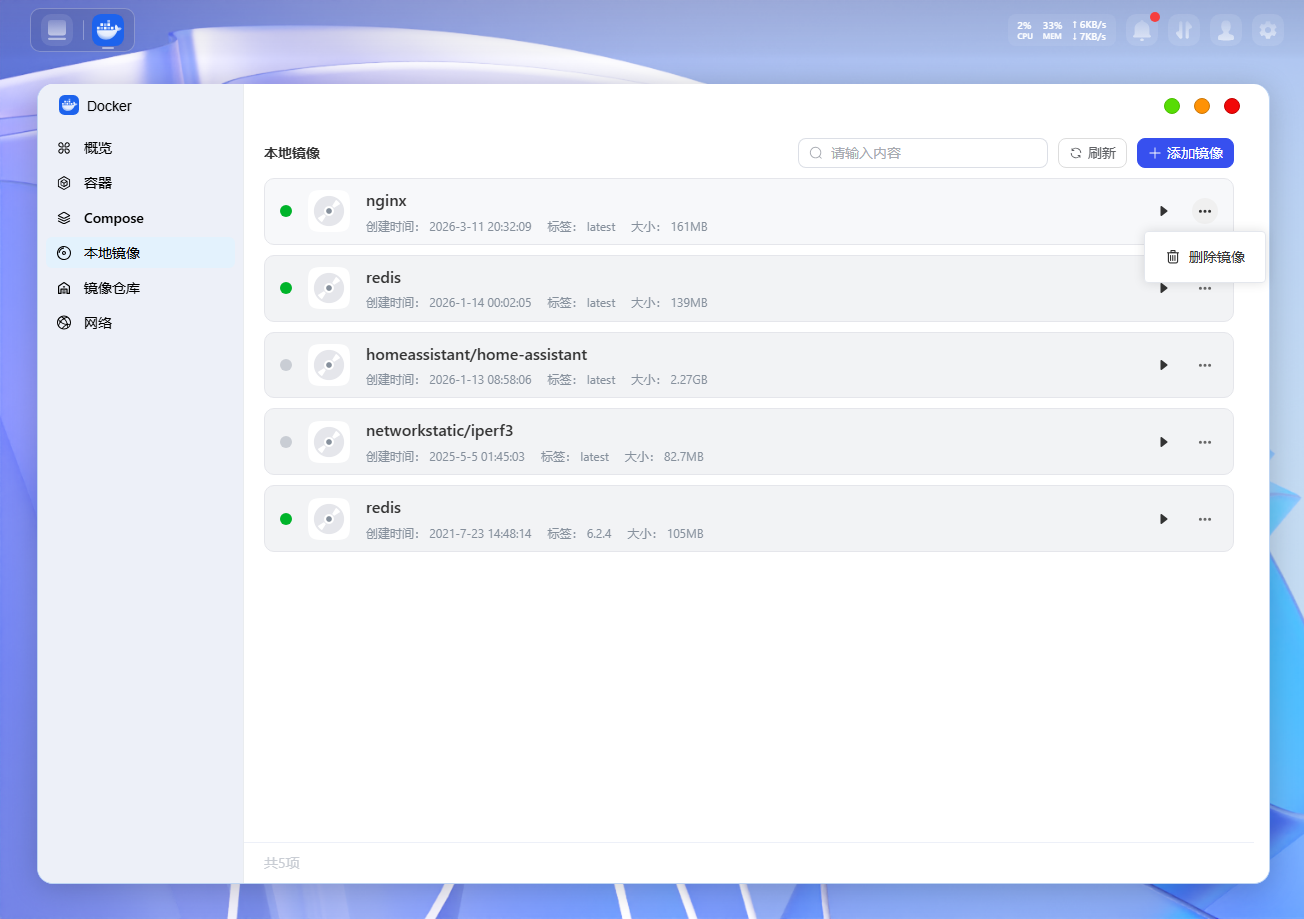Click the 82.7MB size value
Screen dimensions: 1304x919
tap(684, 457)
